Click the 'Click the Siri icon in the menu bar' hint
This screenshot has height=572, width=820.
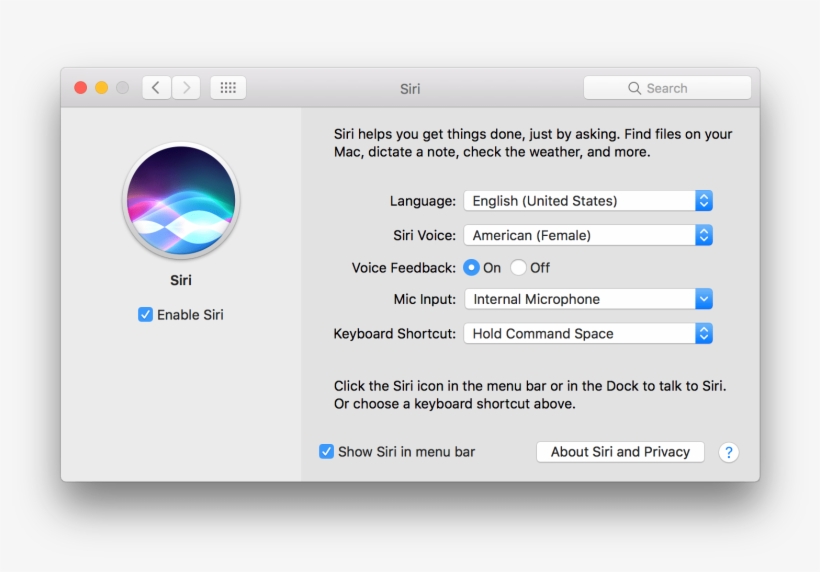[x=530, y=395]
